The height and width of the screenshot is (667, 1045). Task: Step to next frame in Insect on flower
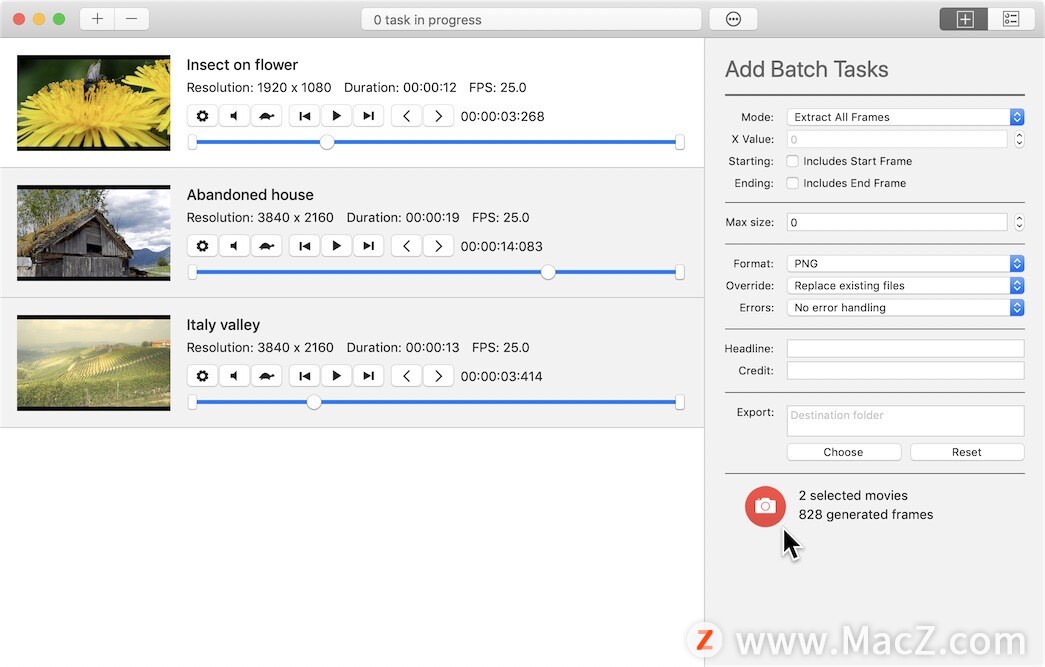tap(439, 116)
